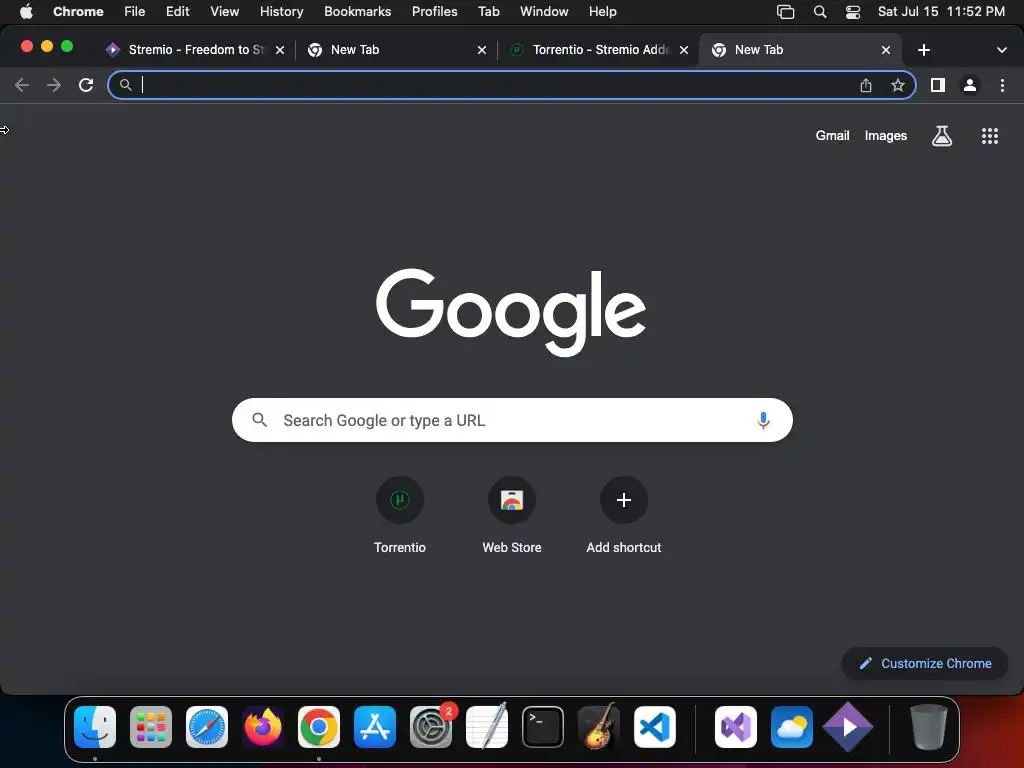Image resolution: width=1024 pixels, height=768 pixels.
Task: Open the File menu
Action: pyautogui.click(x=135, y=11)
